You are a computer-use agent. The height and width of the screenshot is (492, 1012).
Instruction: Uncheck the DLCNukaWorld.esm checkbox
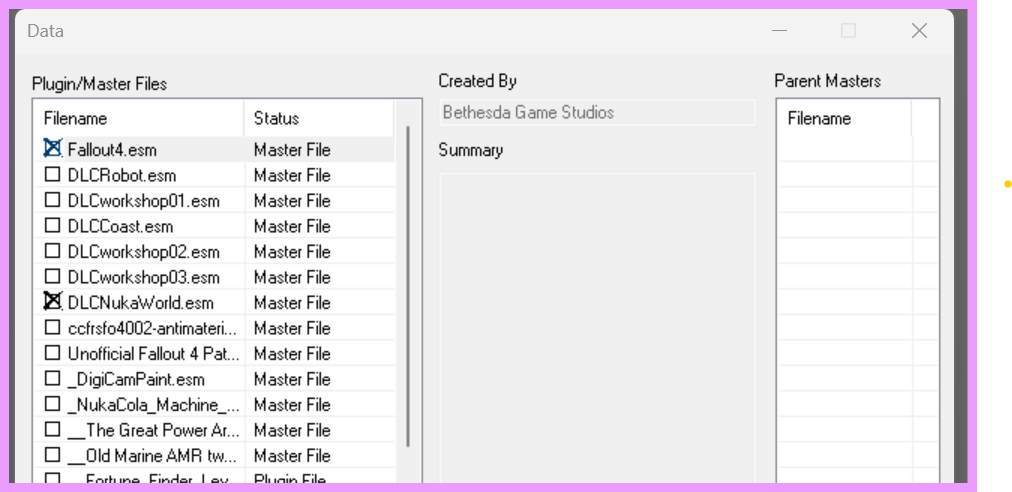coord(52,302)
